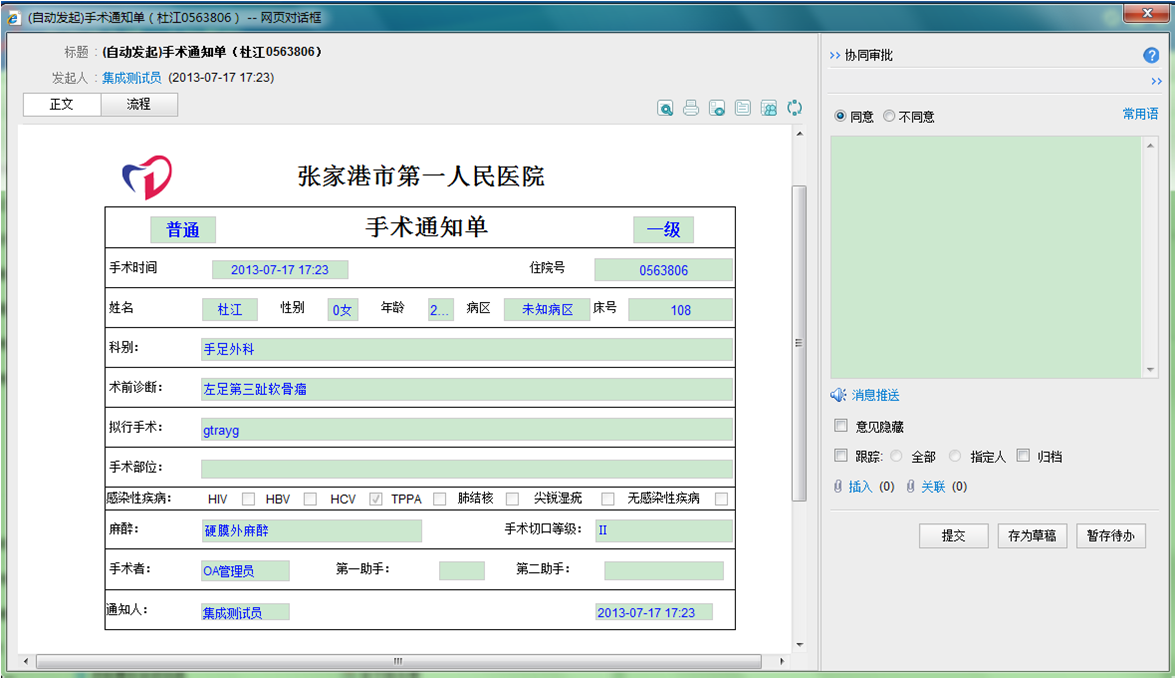Enable the 意见隐藏 checkbox
Screen dimensions: 1176x679
[x=841, y=426]
